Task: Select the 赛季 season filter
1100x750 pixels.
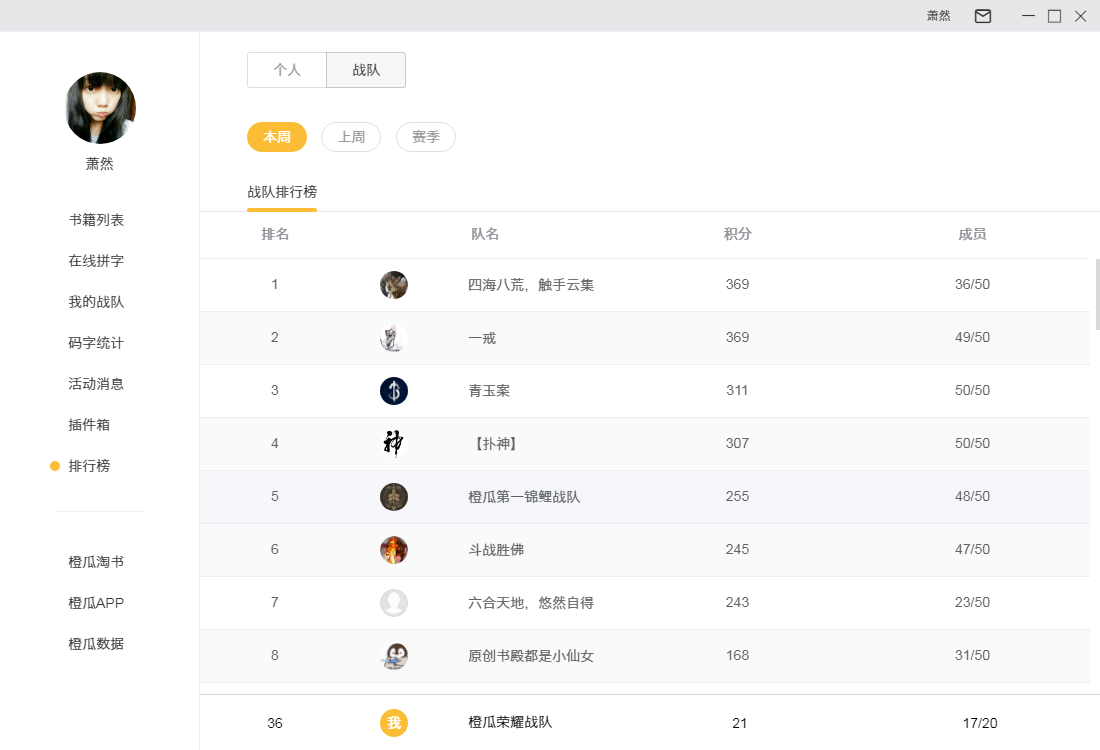Action: [426, 137]
